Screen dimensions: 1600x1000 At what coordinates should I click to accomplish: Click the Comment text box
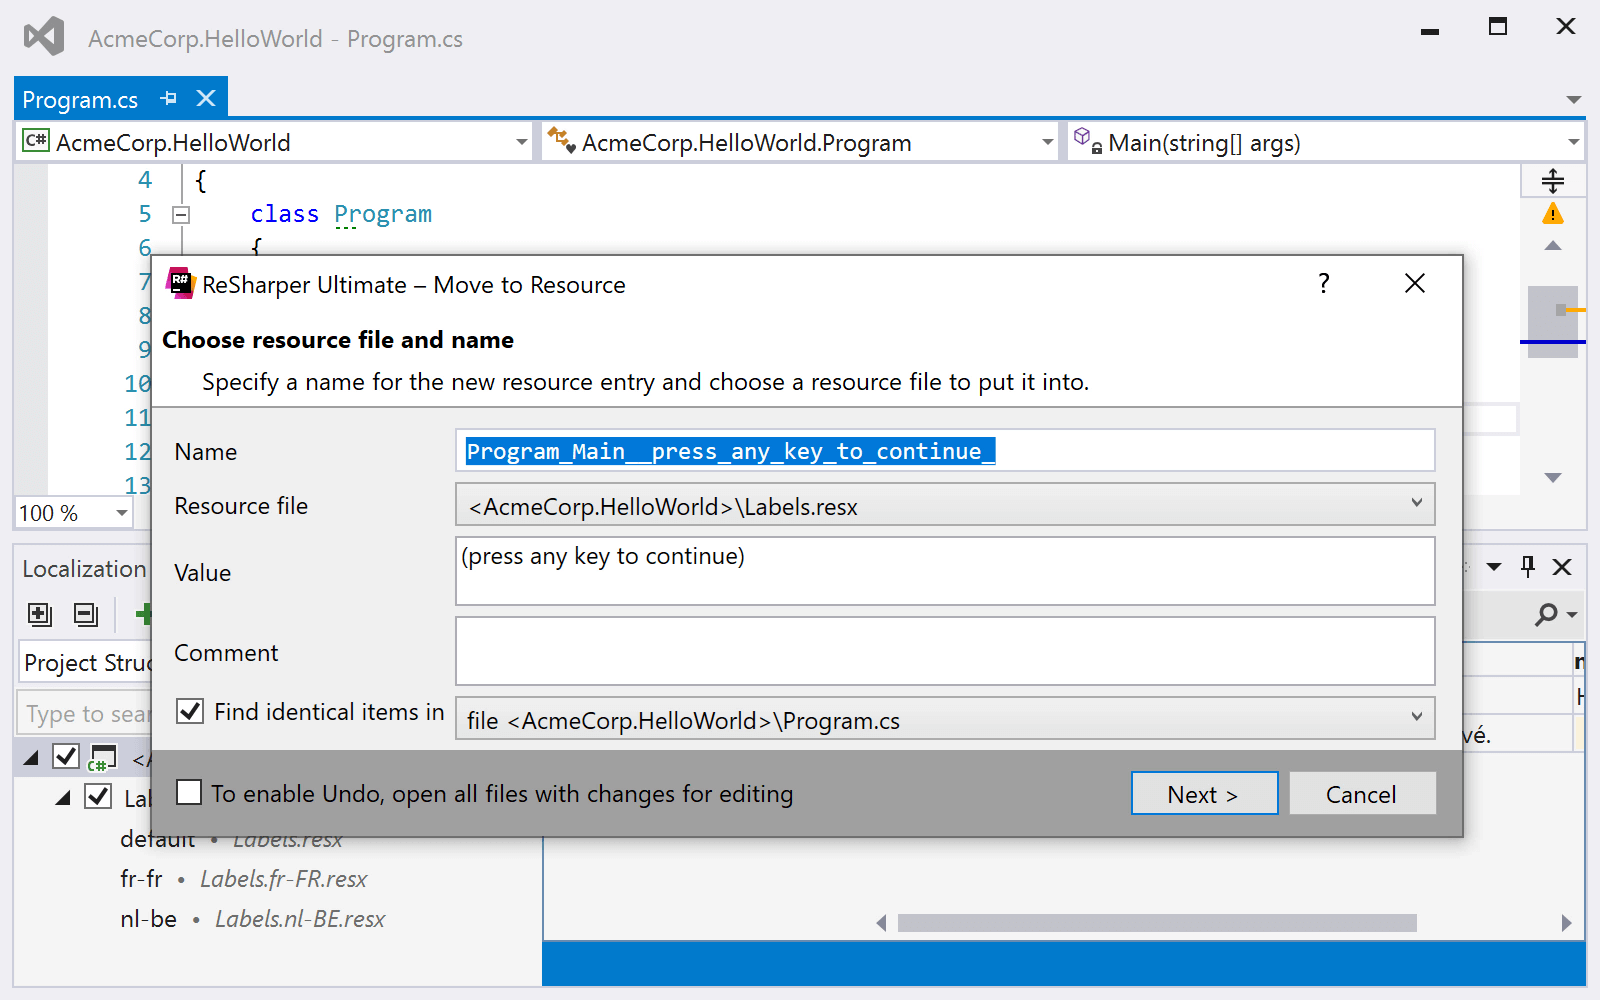tap(945, 651)
